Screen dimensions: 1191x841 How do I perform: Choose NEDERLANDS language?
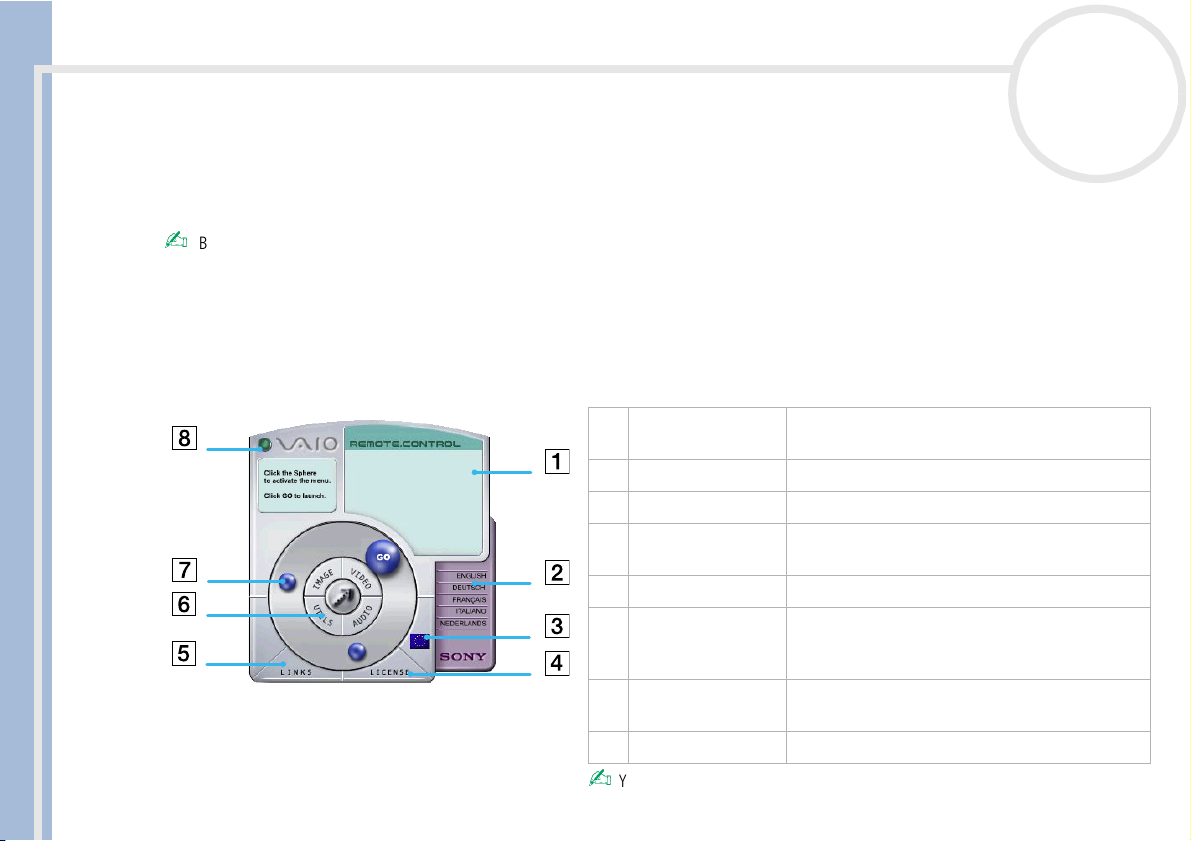click(x=463, y=623)
